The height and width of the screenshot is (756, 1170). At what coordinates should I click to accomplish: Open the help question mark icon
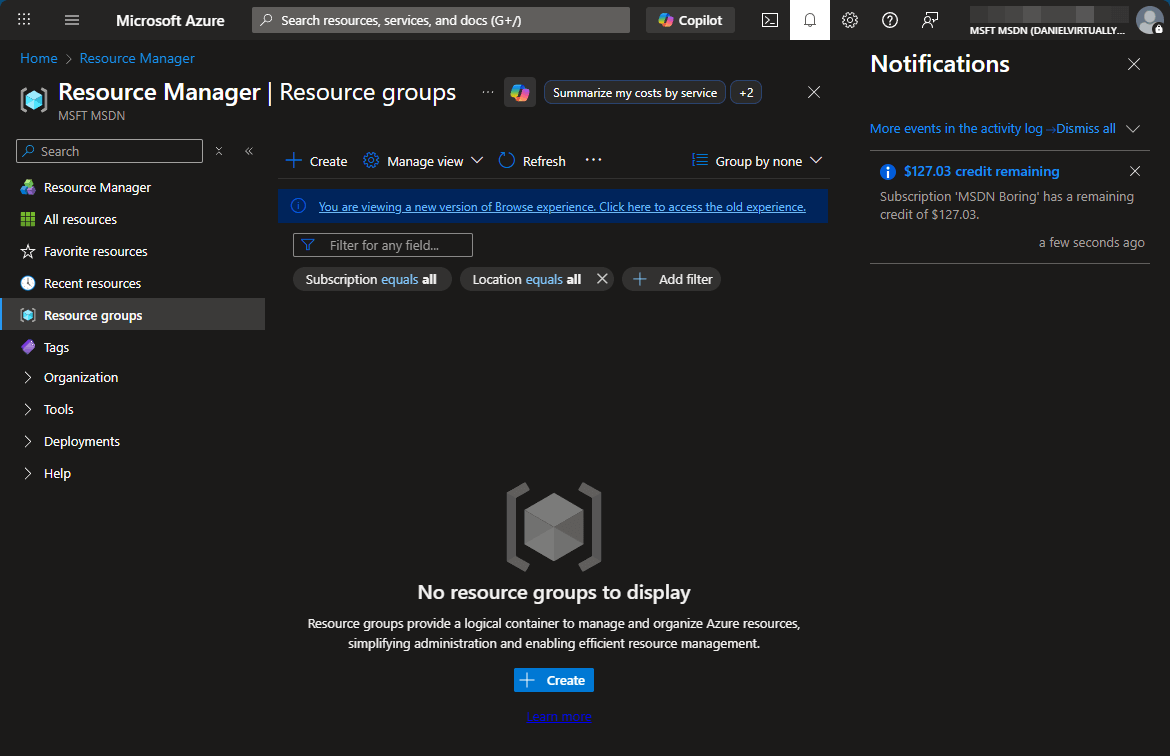(889, 20)
